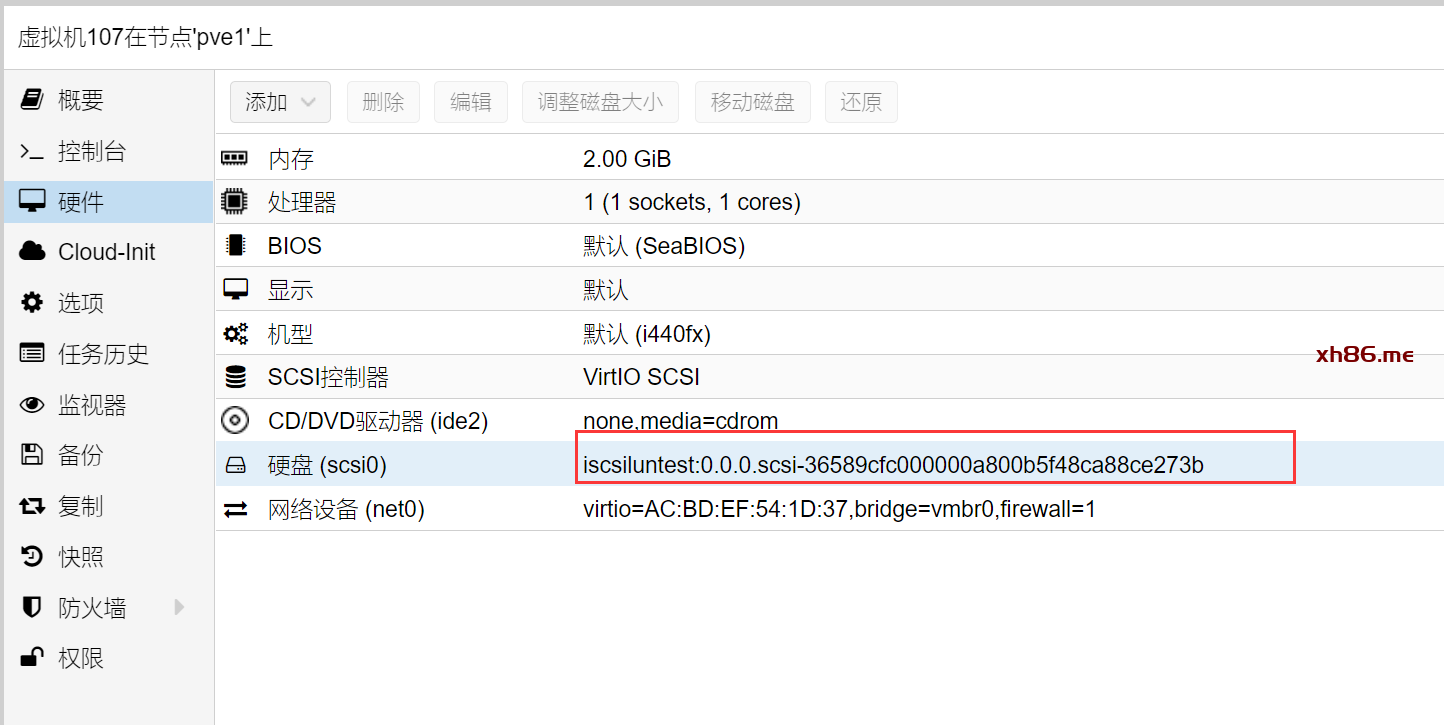Click the history icon beside 快照
This screenshot has width=1444, height=725.
click(x=32, y=556)
